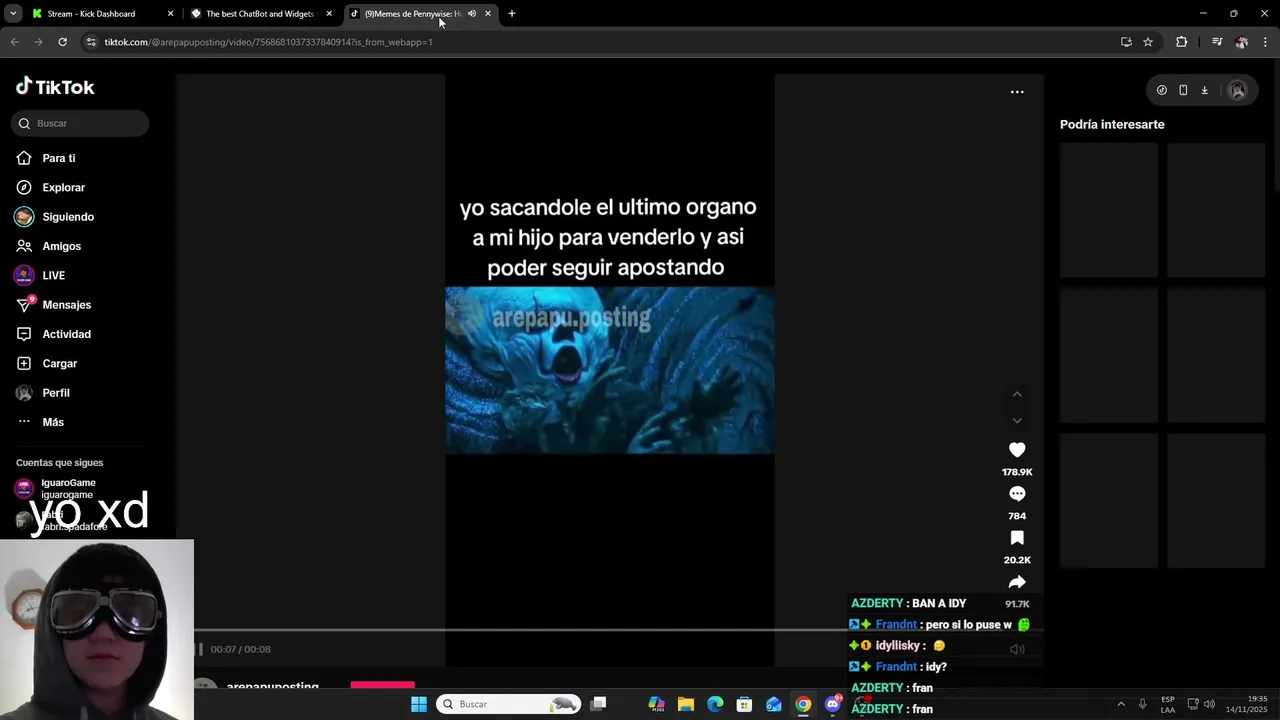Viewport: 1280px width, 720px height.
Task: Toggle video volume speaker icon
Action: point(1017,649)
